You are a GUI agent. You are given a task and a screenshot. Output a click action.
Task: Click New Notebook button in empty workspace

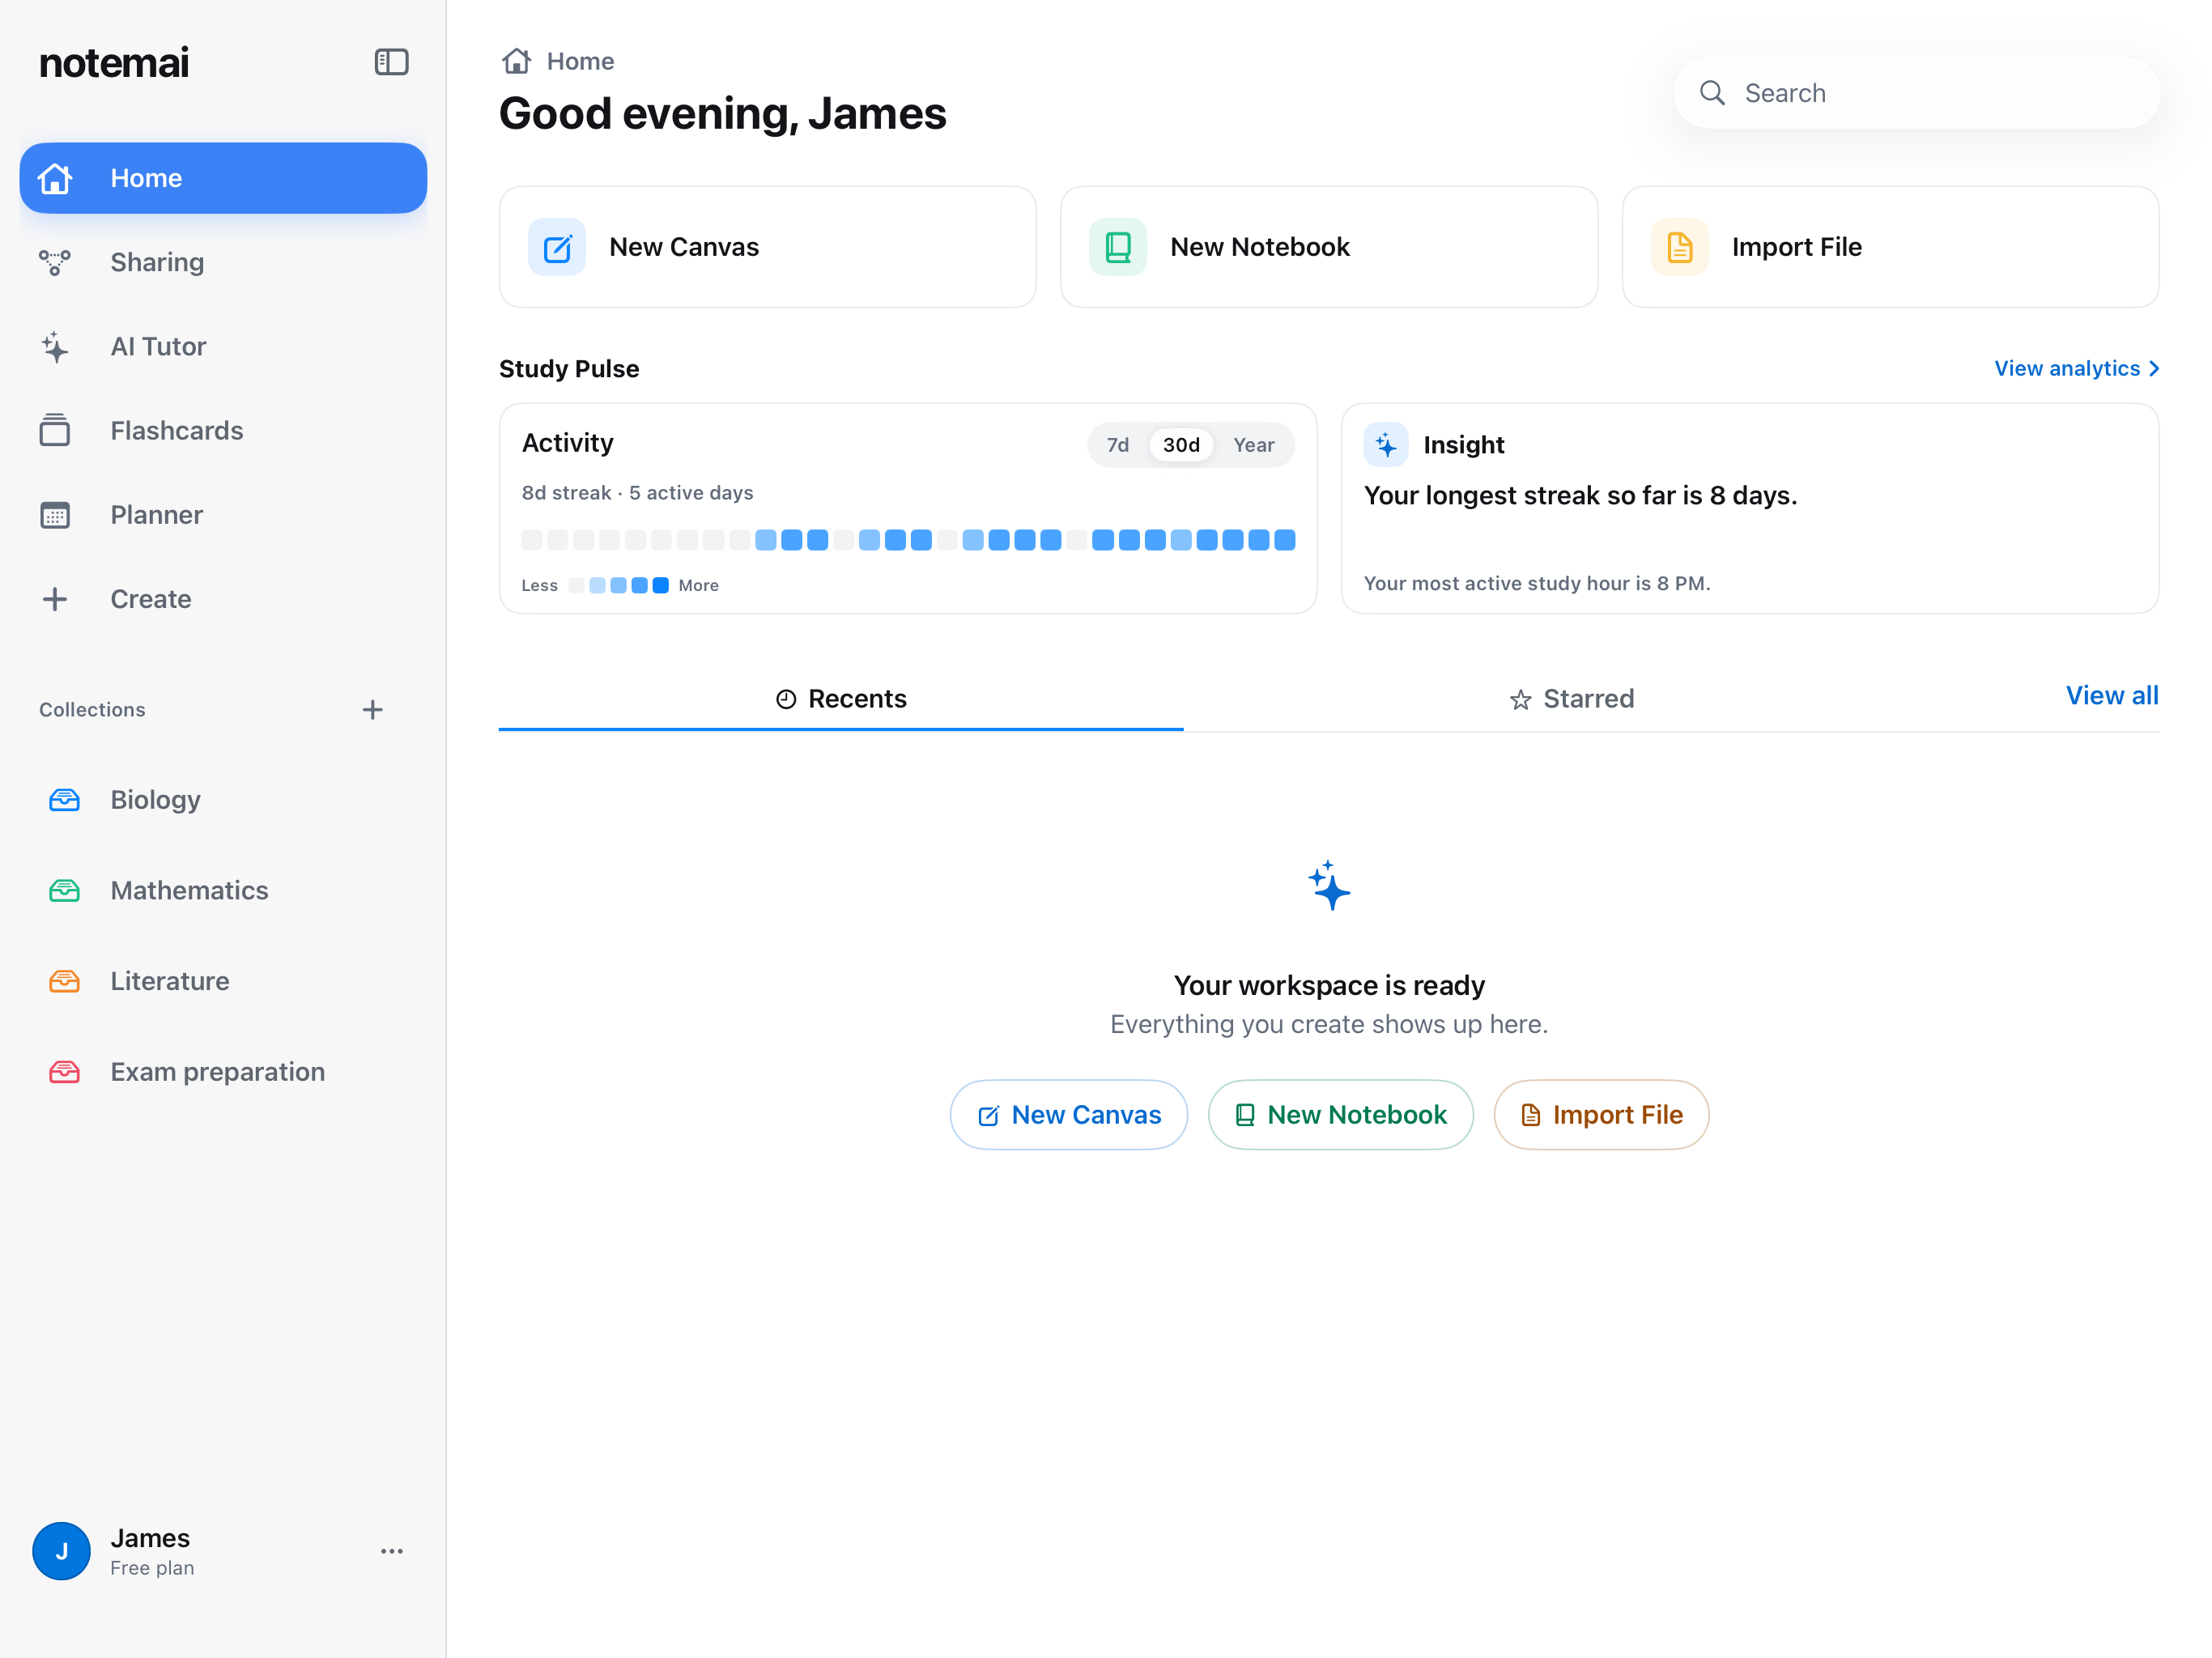tap(1341, 1115)
